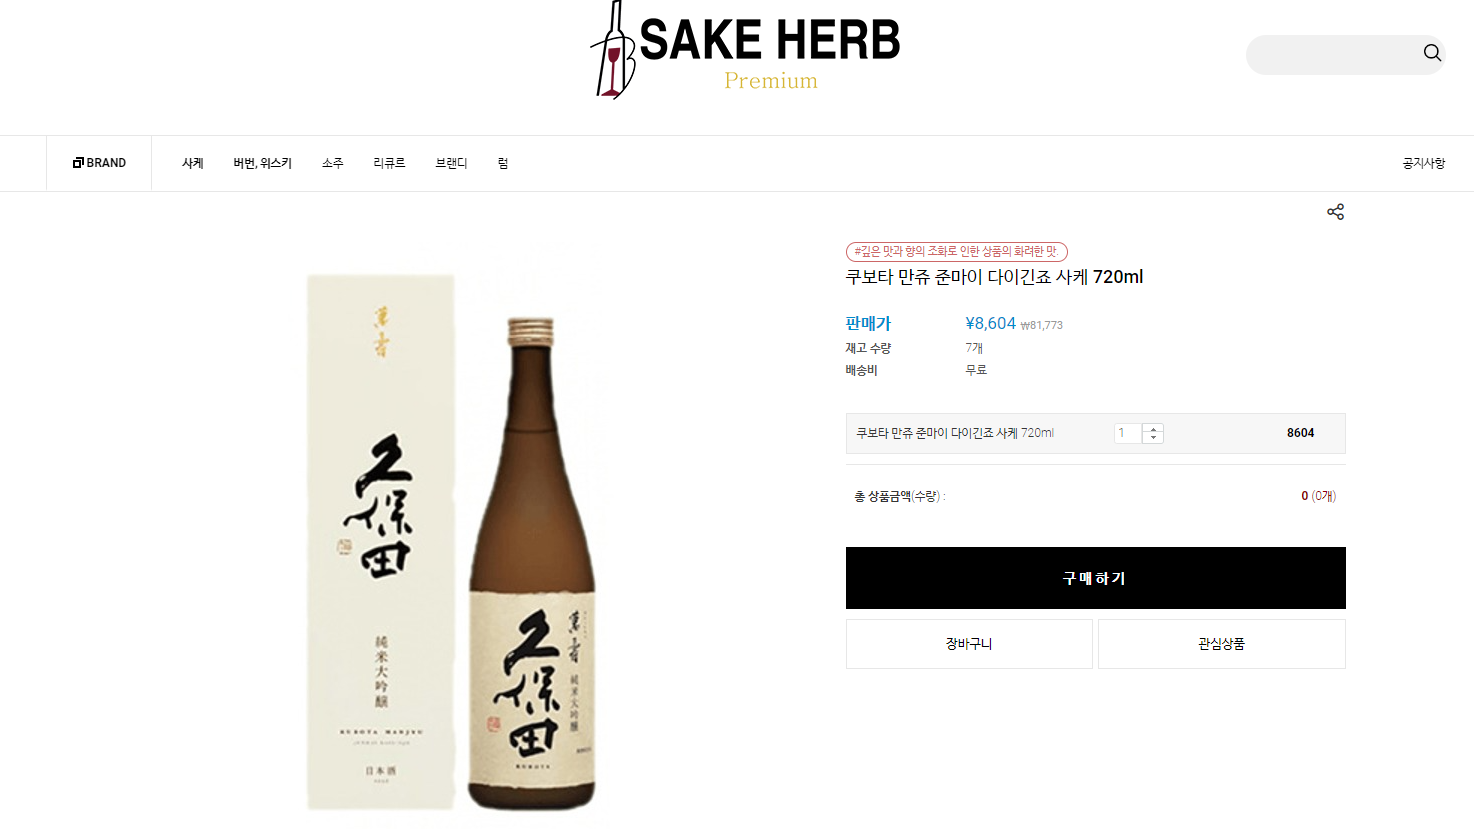Open the BRAND category menu
Viewport: 1474px width, 829px height.
[99, 163]
